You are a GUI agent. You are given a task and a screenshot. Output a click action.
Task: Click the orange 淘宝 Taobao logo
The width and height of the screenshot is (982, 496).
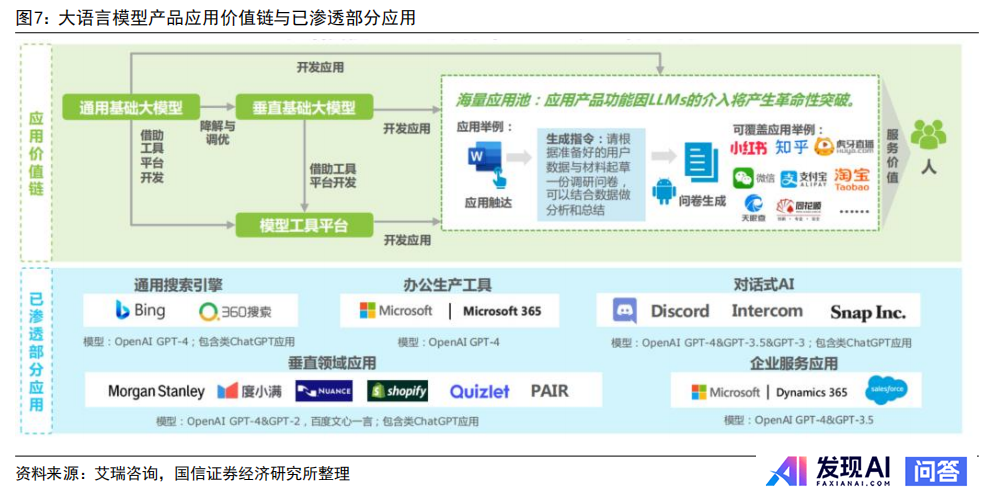point(852,179)
